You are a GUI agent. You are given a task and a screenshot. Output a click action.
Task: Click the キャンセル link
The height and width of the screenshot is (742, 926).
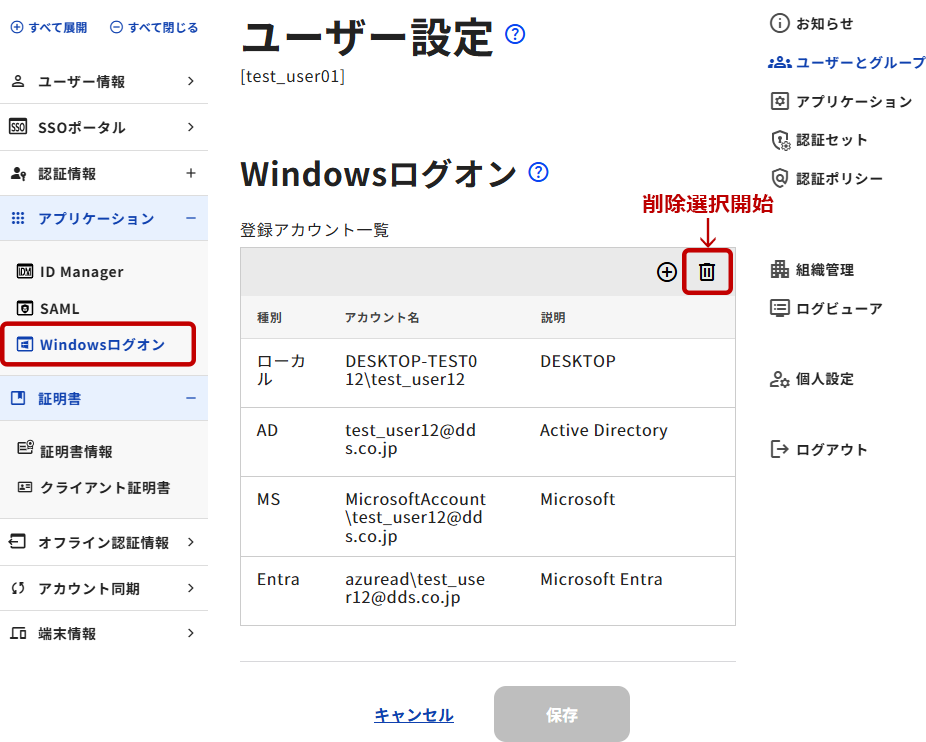coord(413,715)
